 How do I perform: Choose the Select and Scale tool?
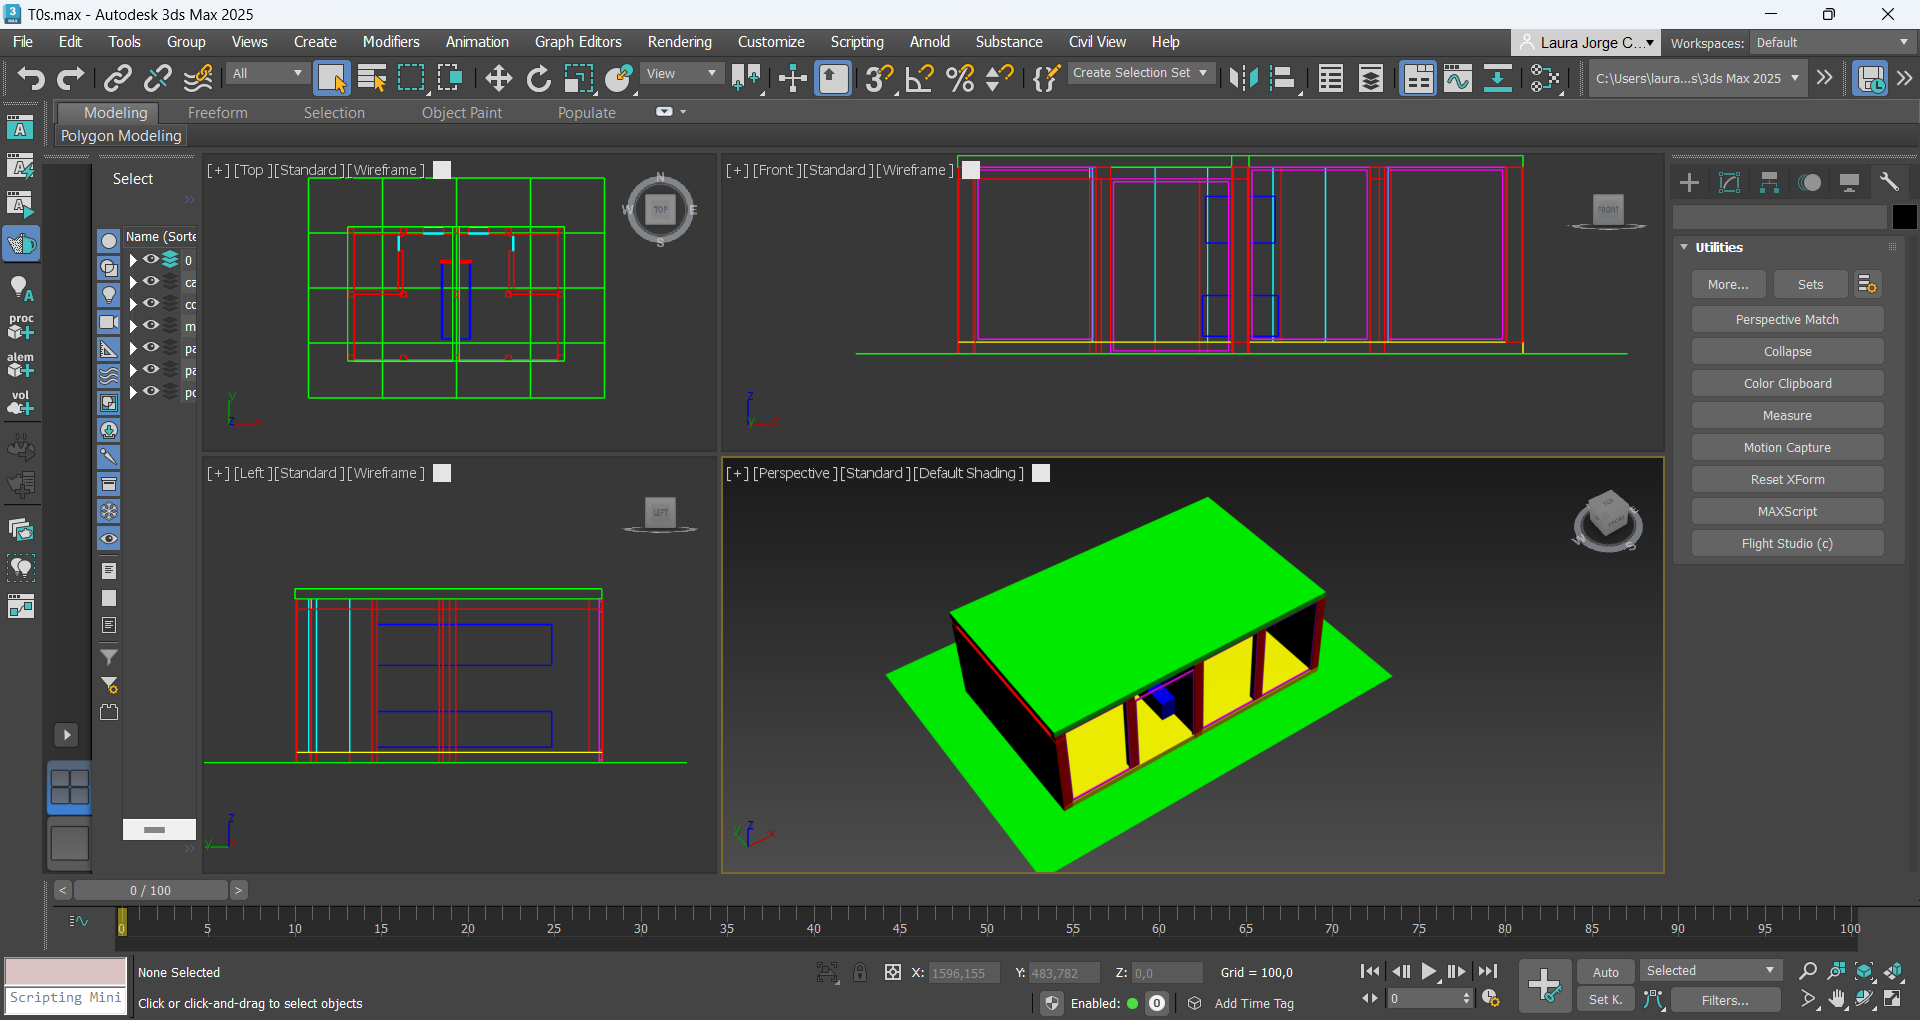[x=578, y=78]
